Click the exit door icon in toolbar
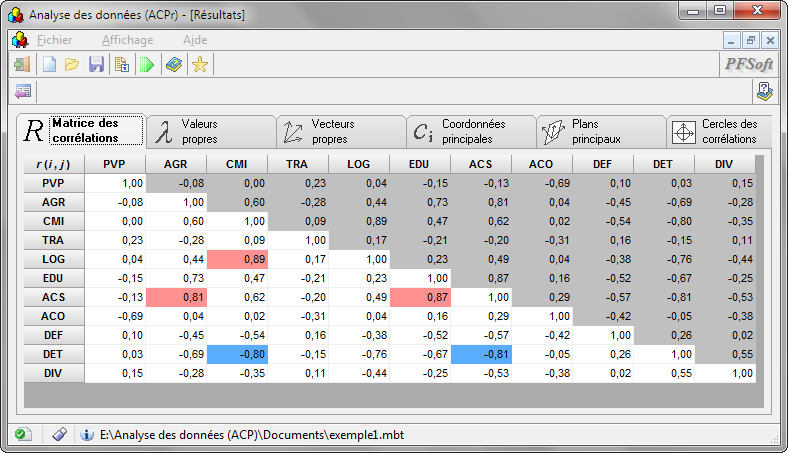The height and width of the screenshot is (453, 788). [x=21, y=65]
